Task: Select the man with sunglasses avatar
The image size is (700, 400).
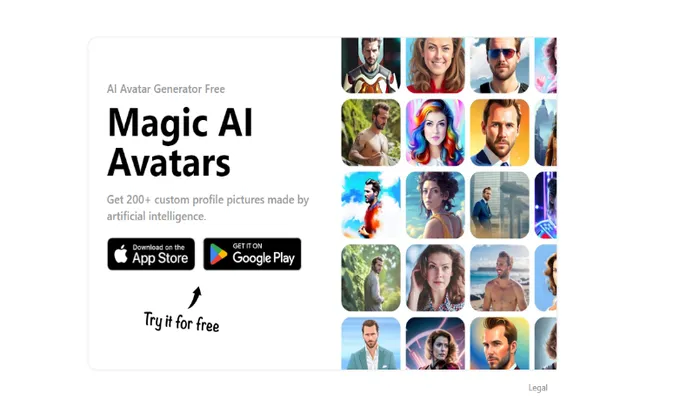Action: tap(500, 65)
